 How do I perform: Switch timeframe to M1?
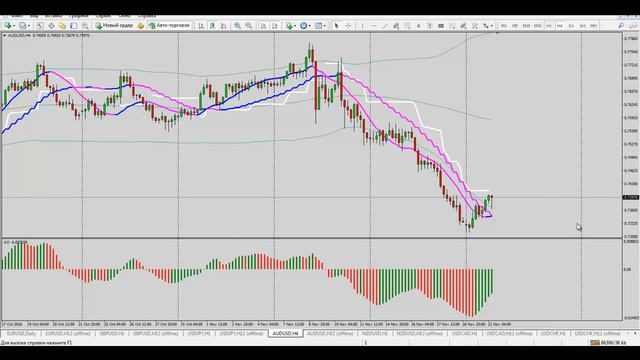click(x=504, y=26)
